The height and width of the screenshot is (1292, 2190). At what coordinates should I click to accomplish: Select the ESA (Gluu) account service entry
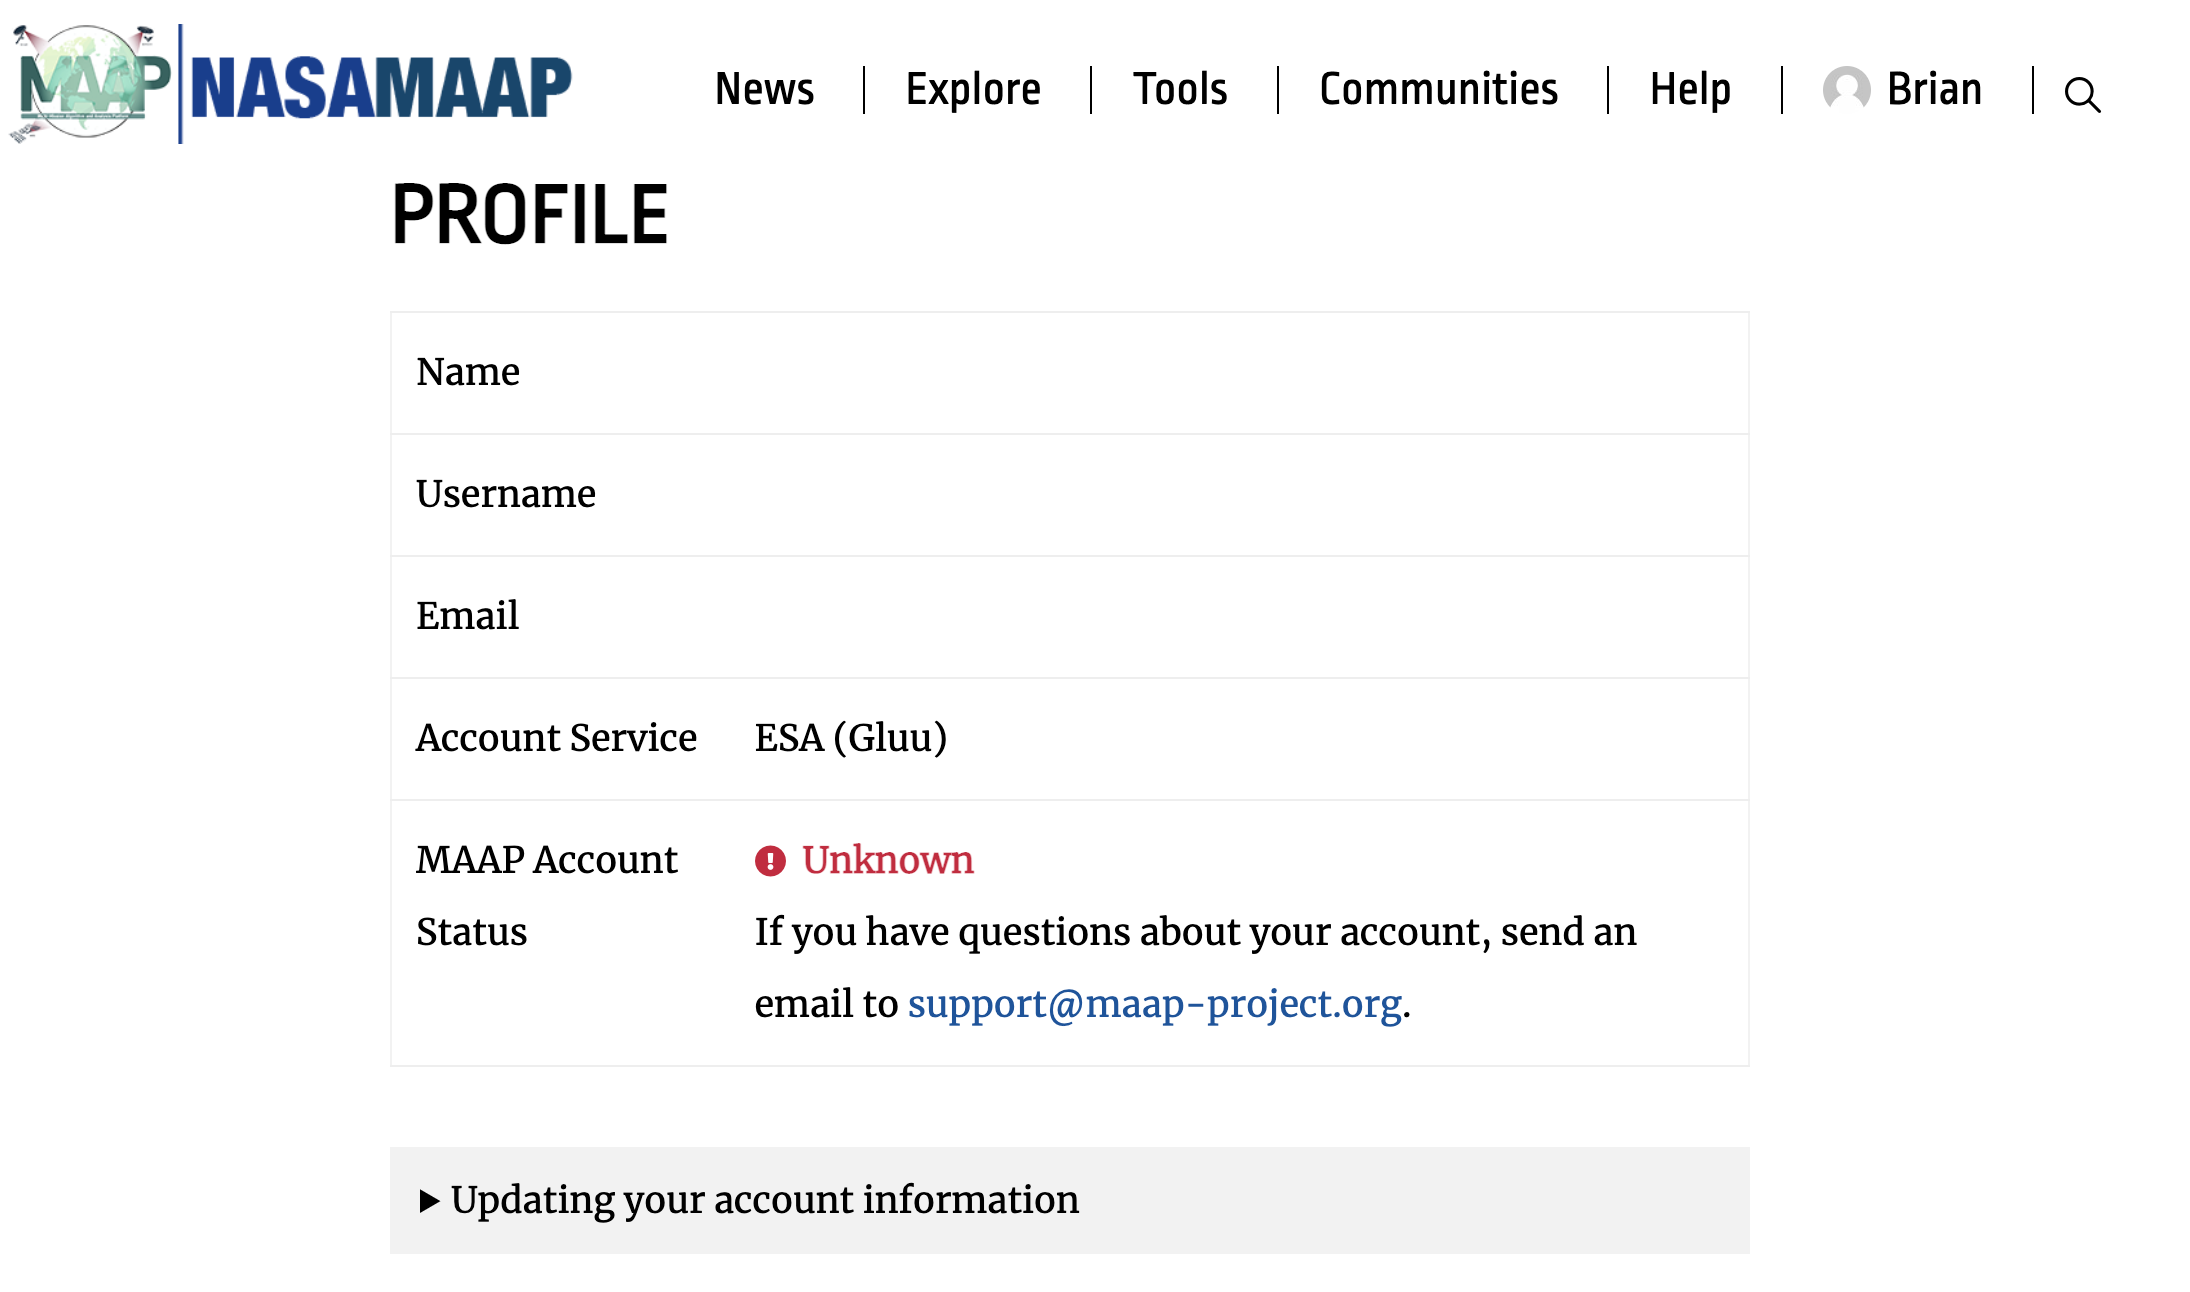pyautogui.click(x=851, y=738)
